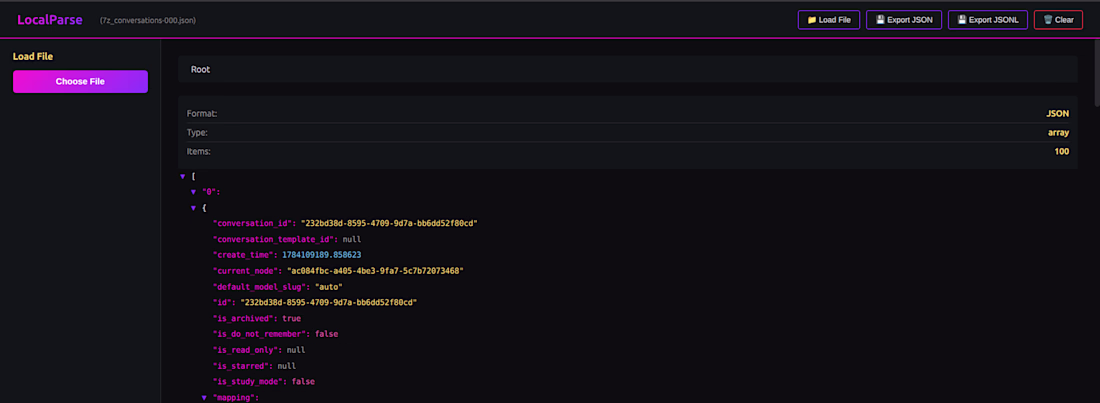
Task: Click the "conversation_id" key
Action: pyautogui.click(x=252, y=223)
